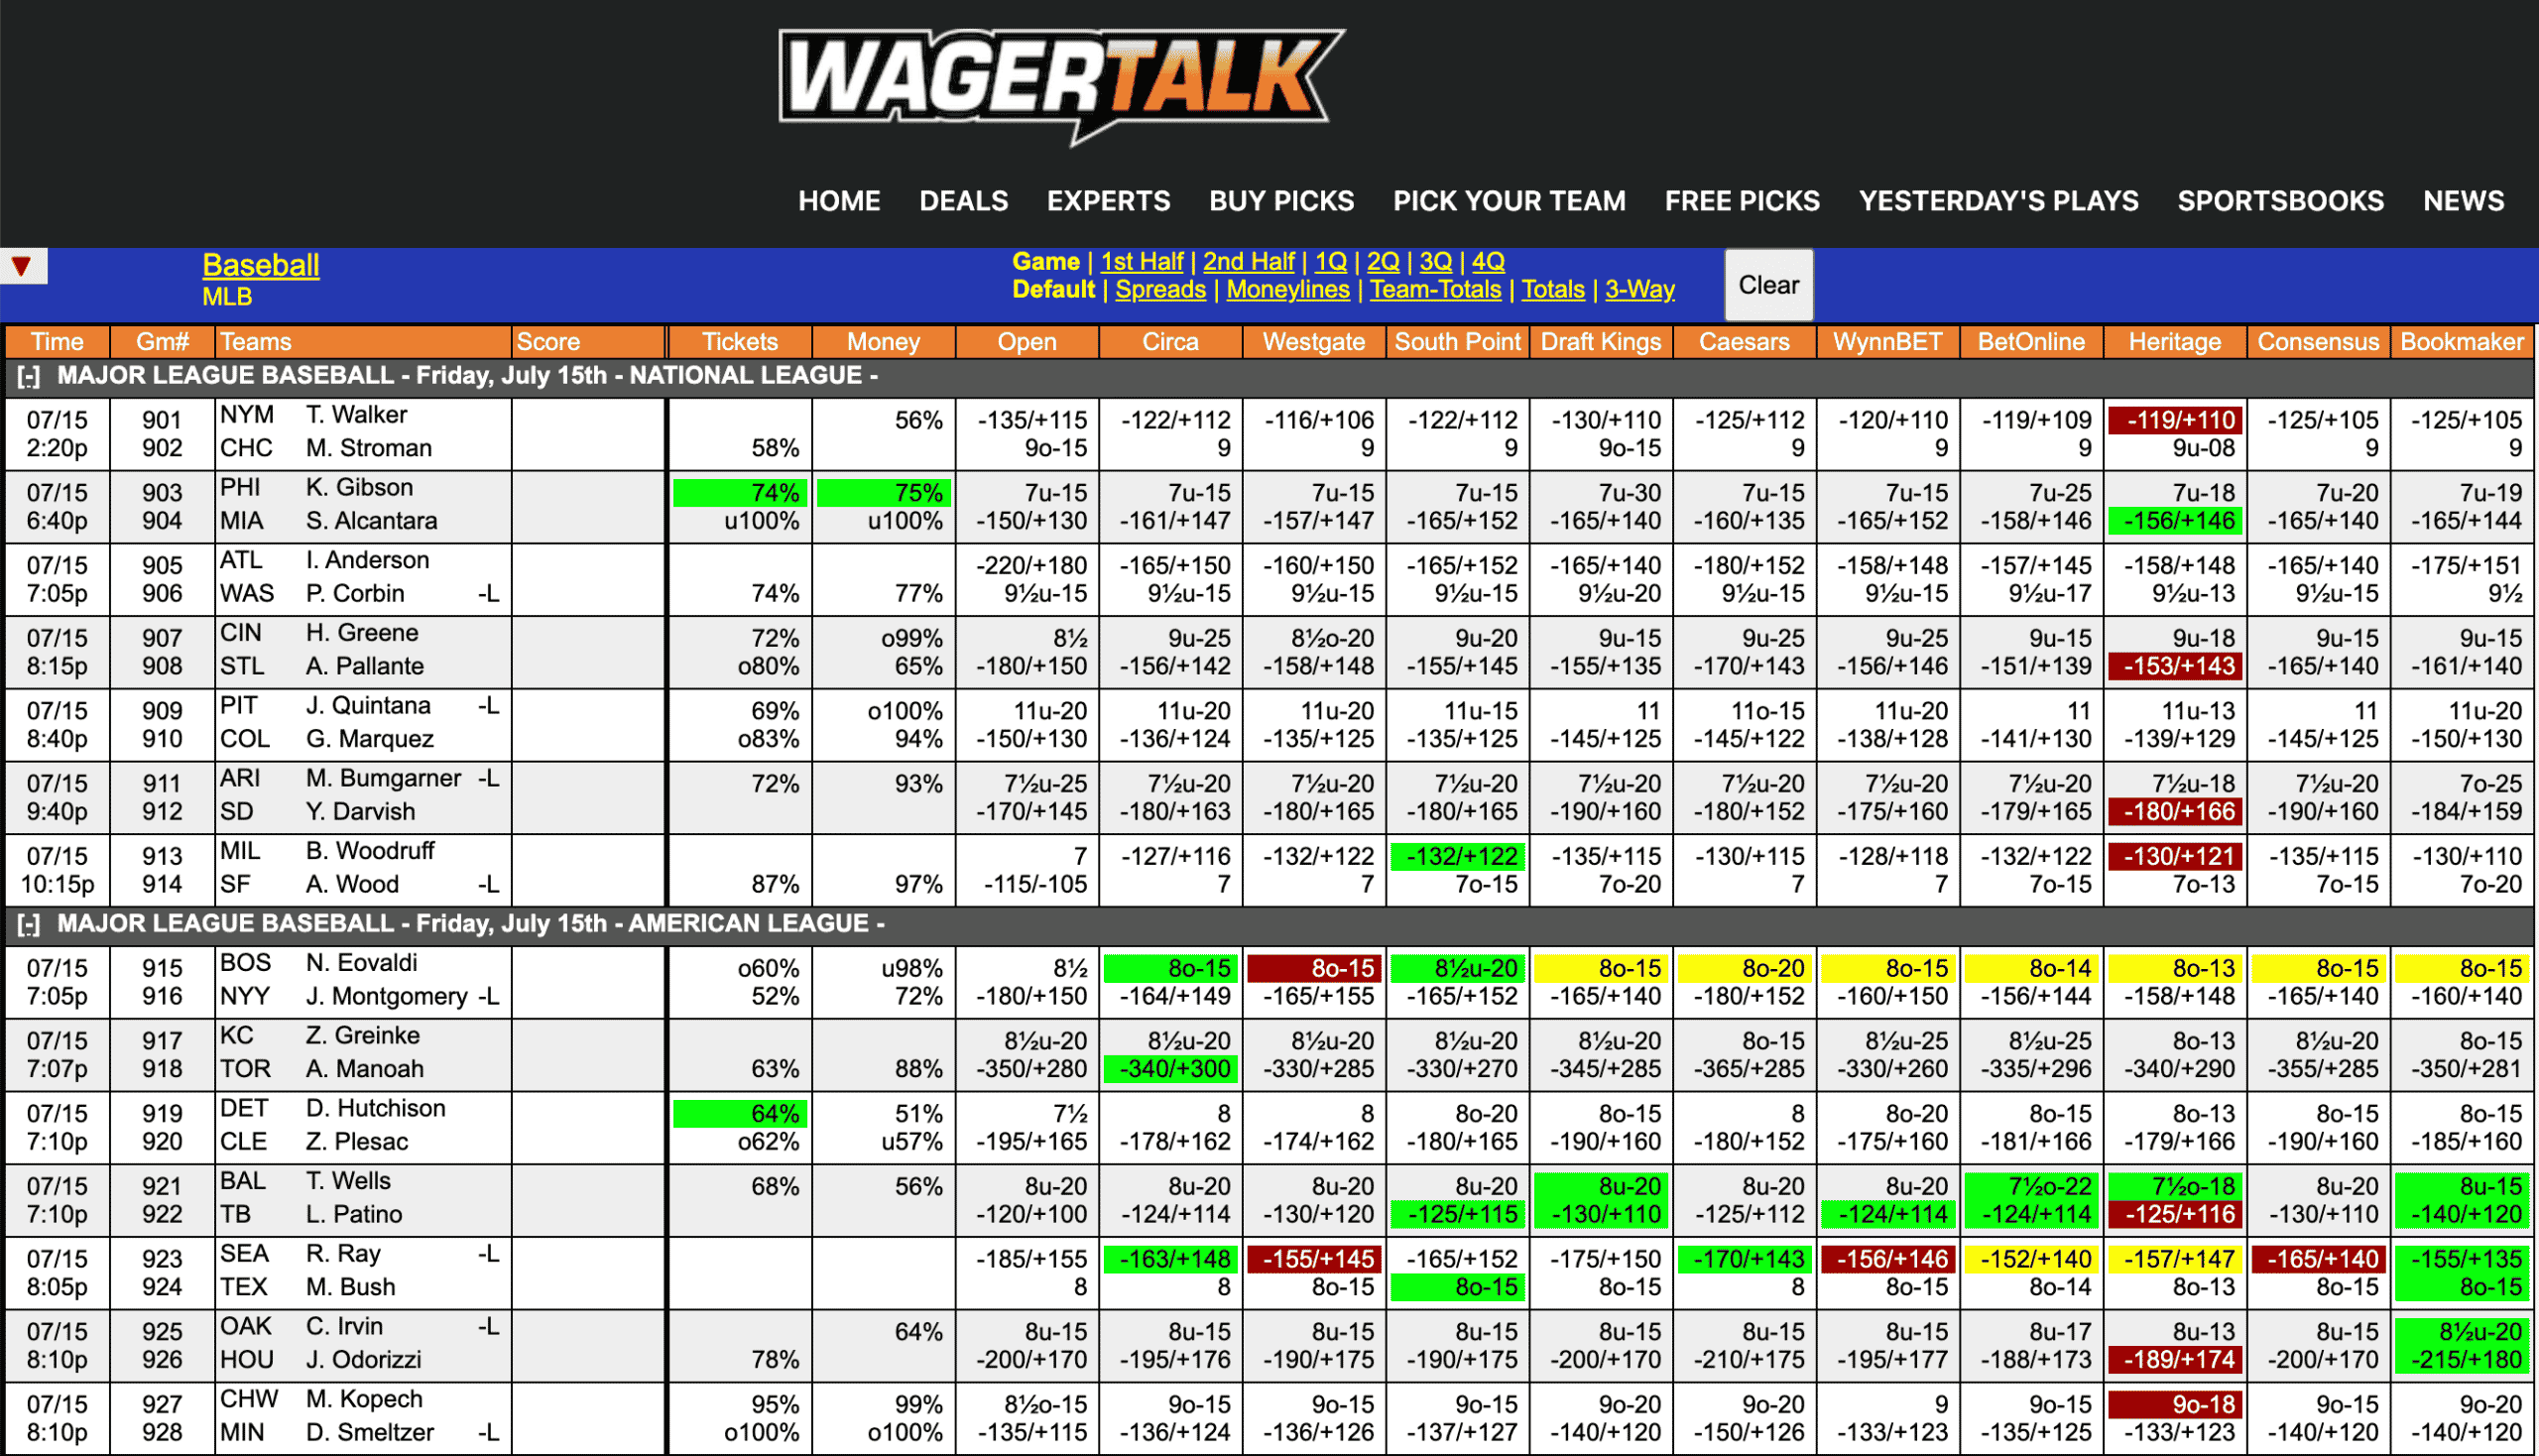Click the MLB league label

[x=227, y=297]
